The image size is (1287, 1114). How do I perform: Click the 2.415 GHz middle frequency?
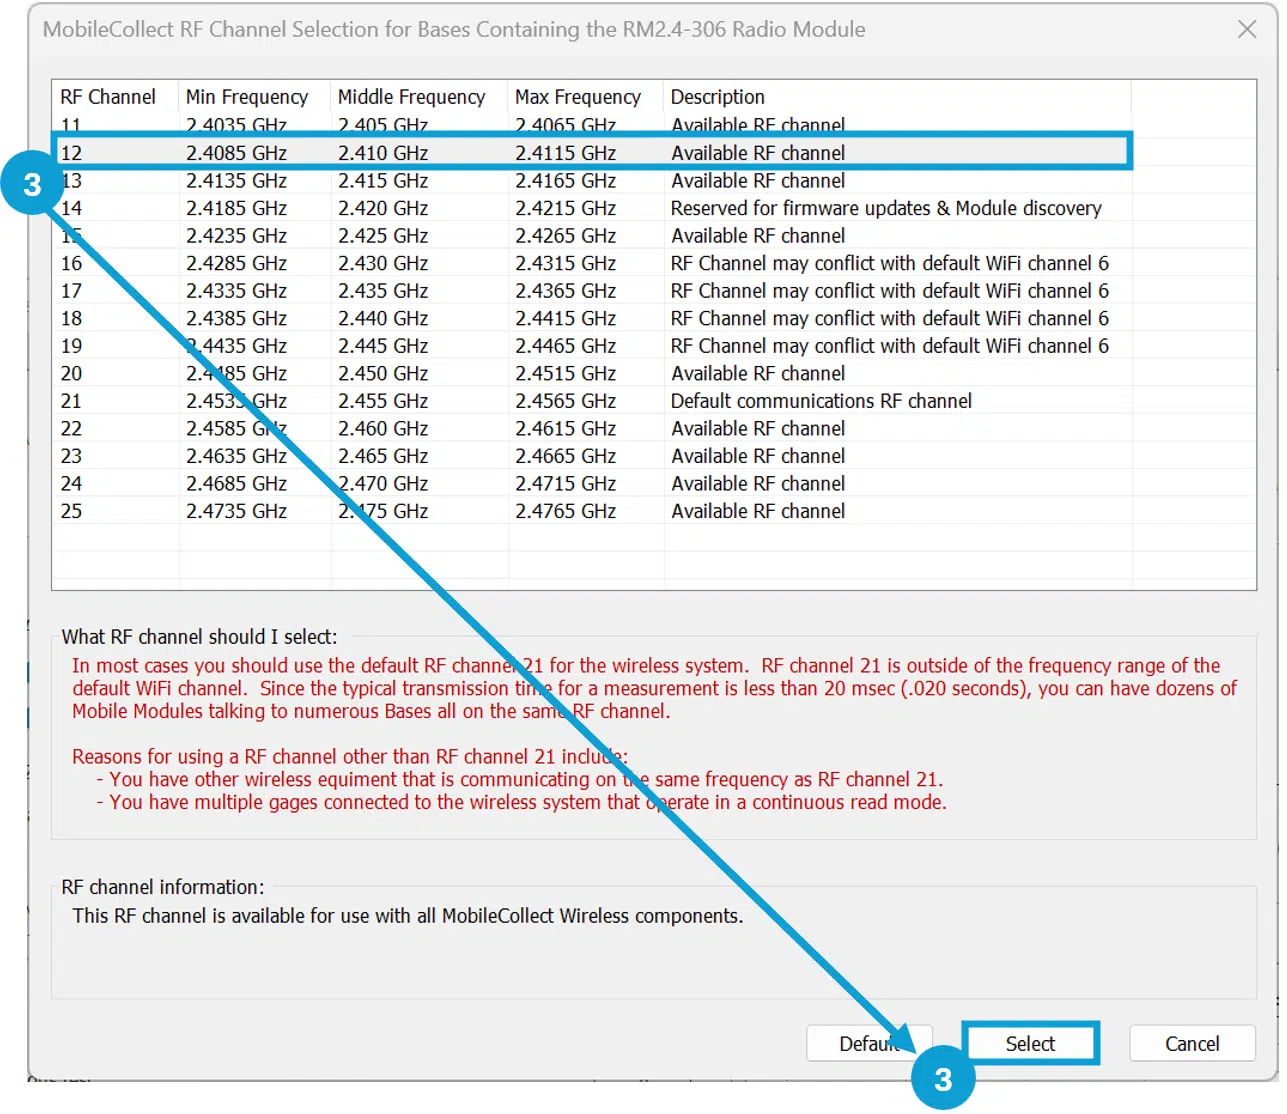pyautogui.click(x=383, y=181)
